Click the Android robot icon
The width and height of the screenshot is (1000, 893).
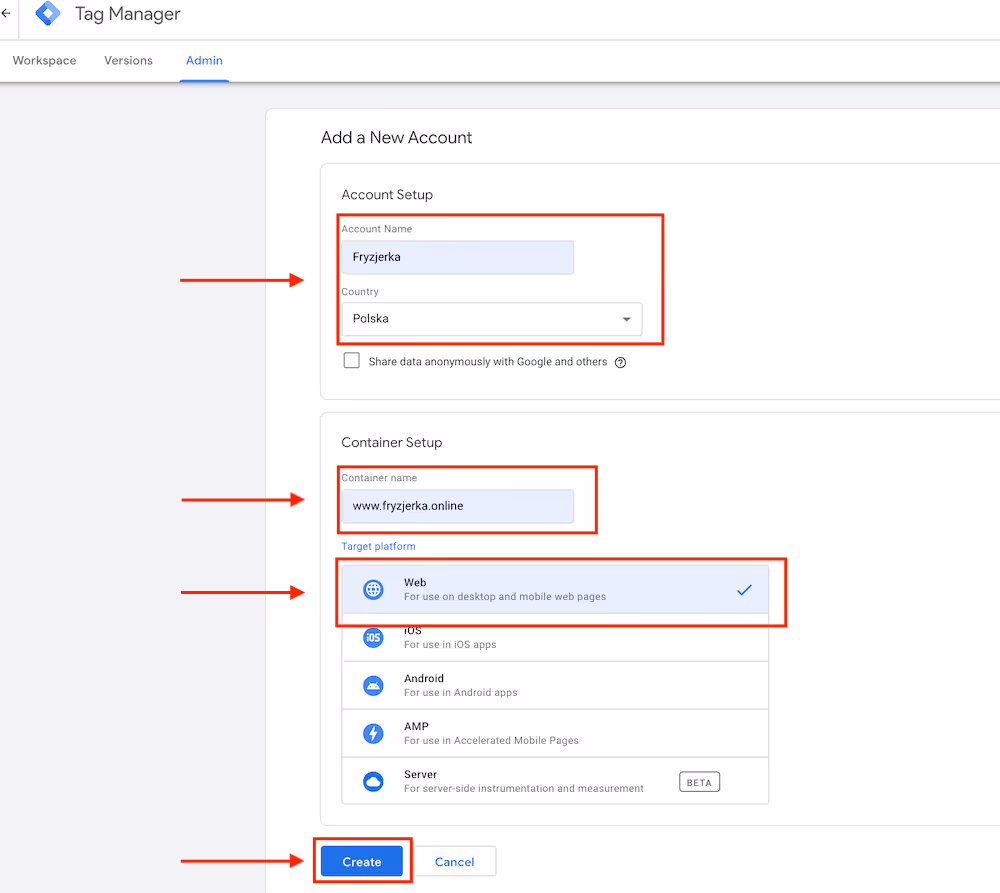pyautogui.click(x=373, y=685)
